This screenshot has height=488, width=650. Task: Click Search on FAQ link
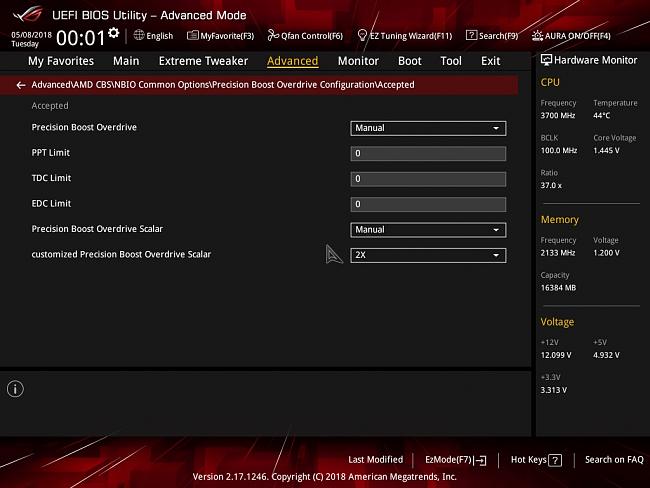point(614,459)
